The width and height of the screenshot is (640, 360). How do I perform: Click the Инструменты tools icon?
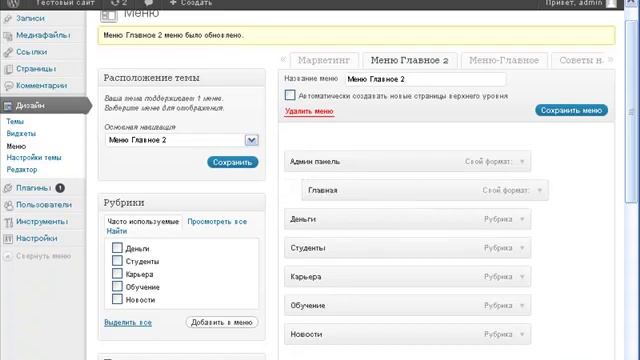[x=8, y=222]
